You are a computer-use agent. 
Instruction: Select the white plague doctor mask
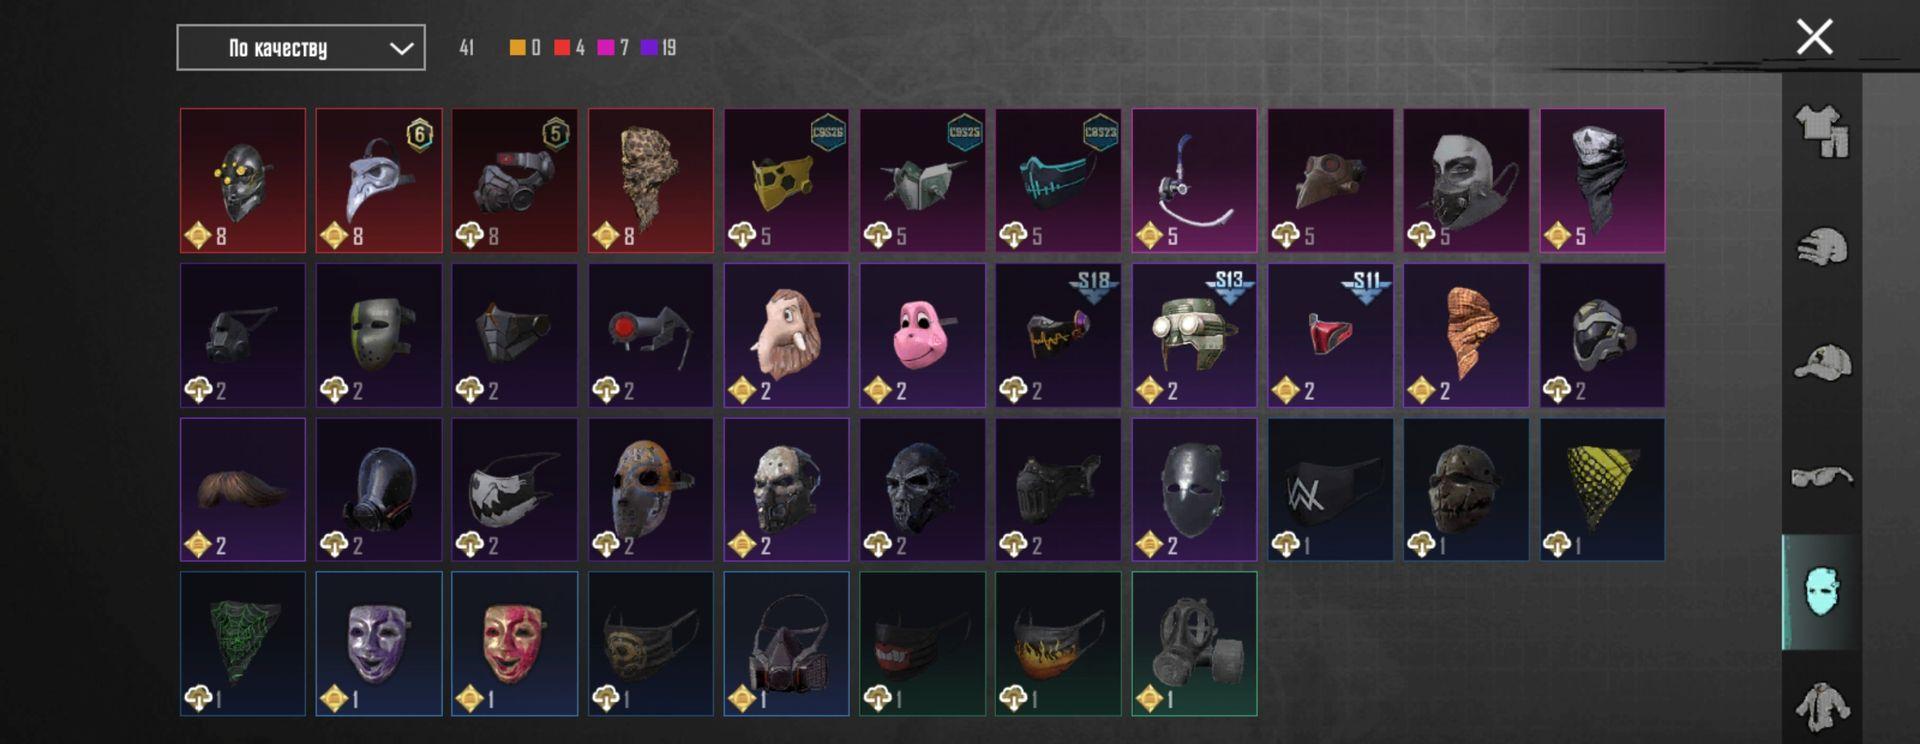(379, 181)
